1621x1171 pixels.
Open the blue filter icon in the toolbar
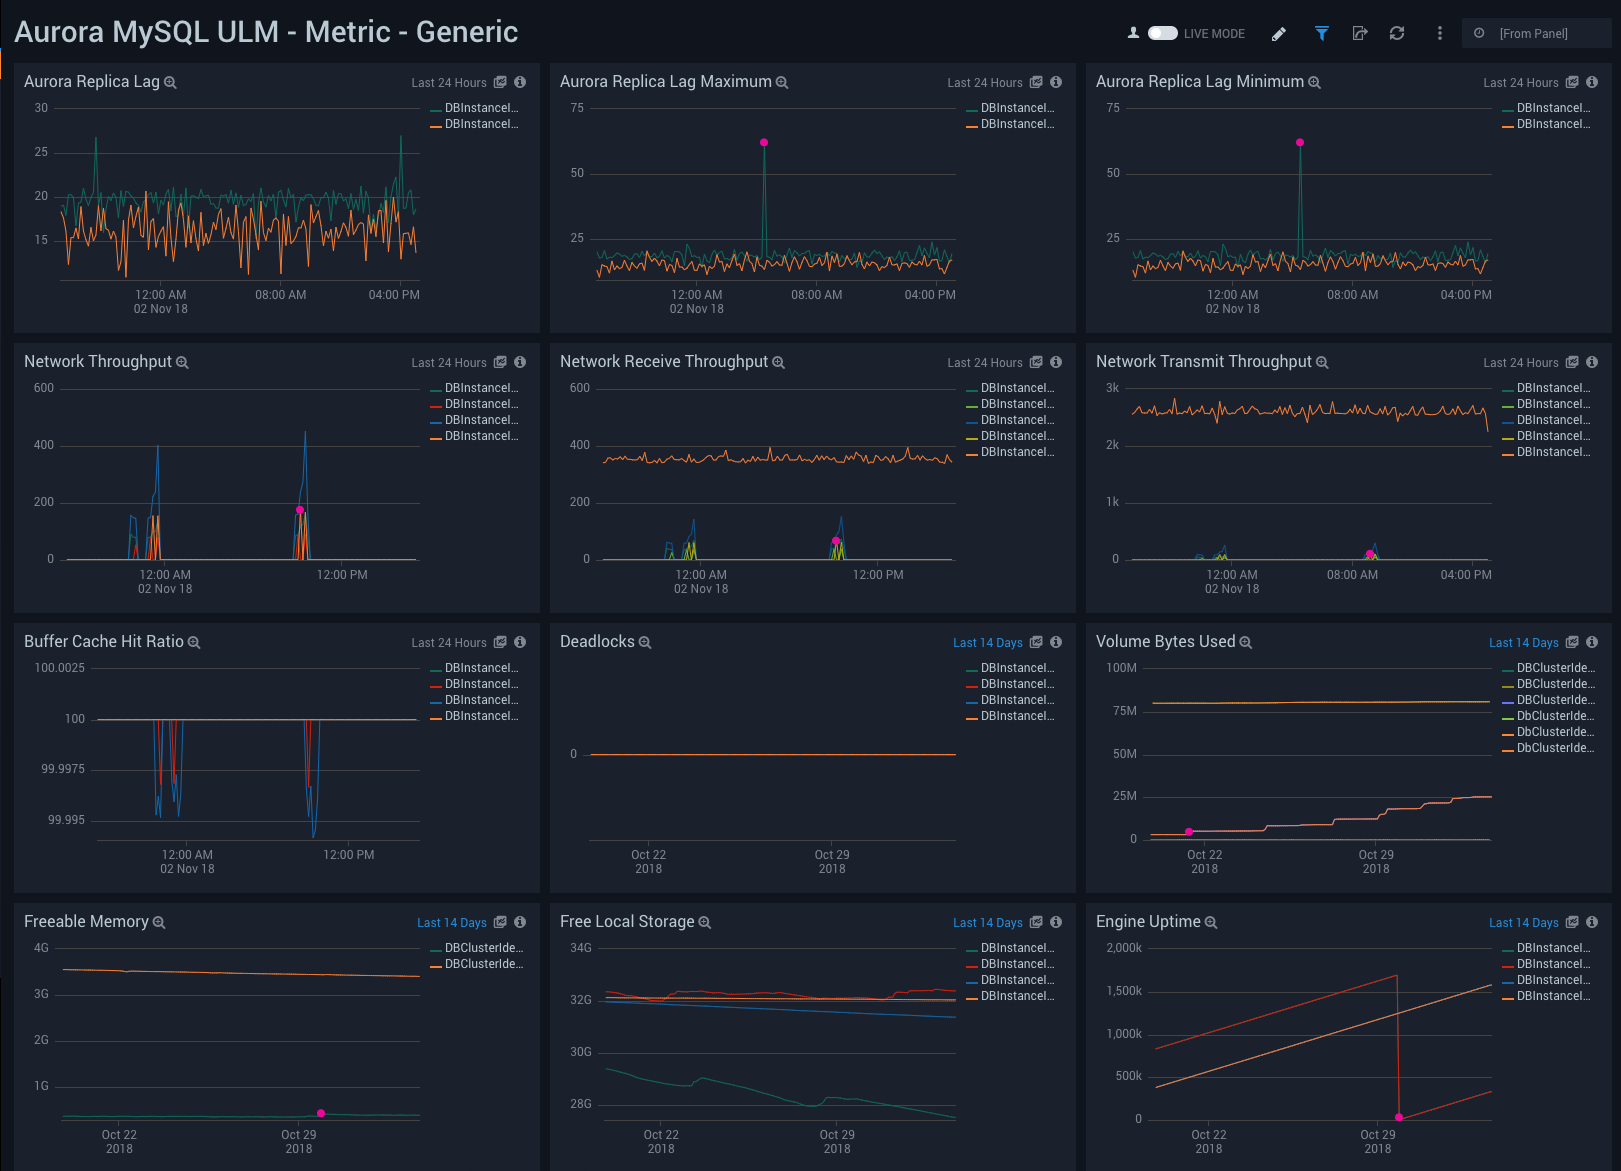pos(1321,33)
